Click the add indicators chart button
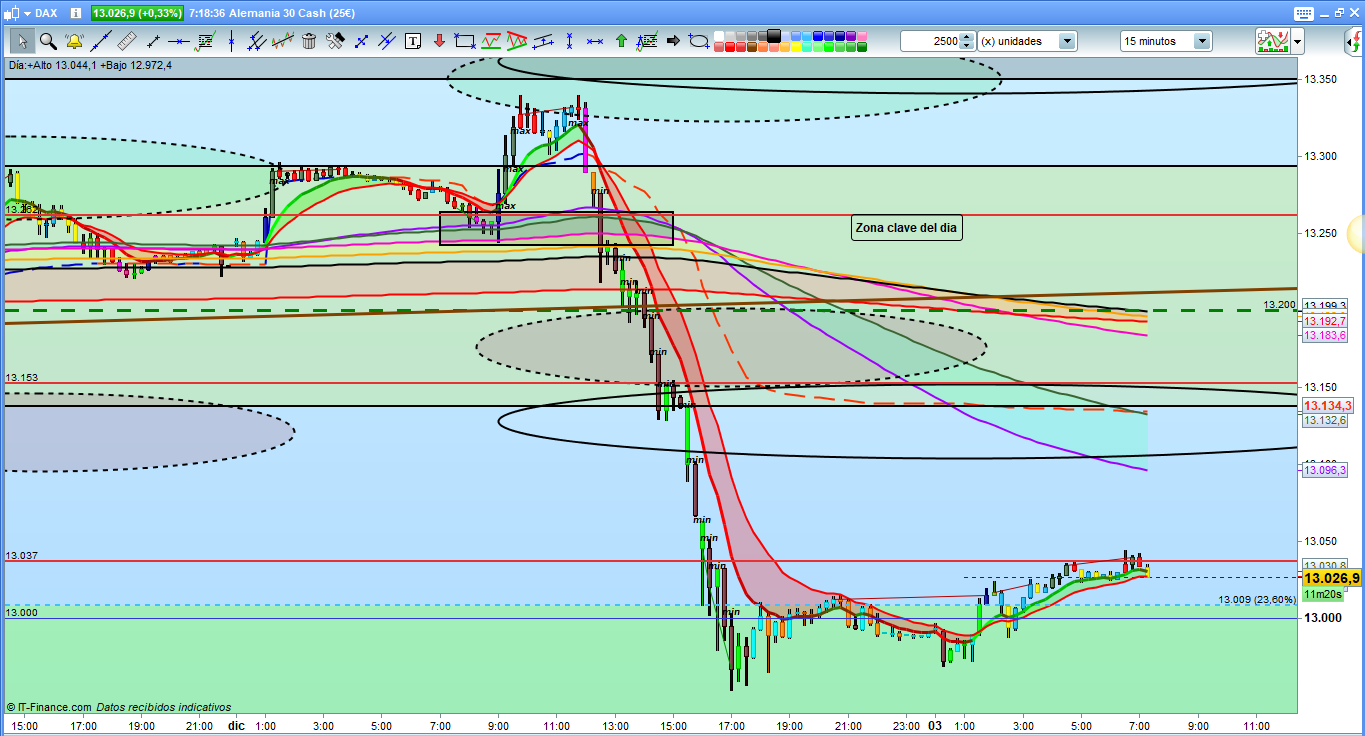The width and height of the screenshot is (1365, 736). [1271, 41]
